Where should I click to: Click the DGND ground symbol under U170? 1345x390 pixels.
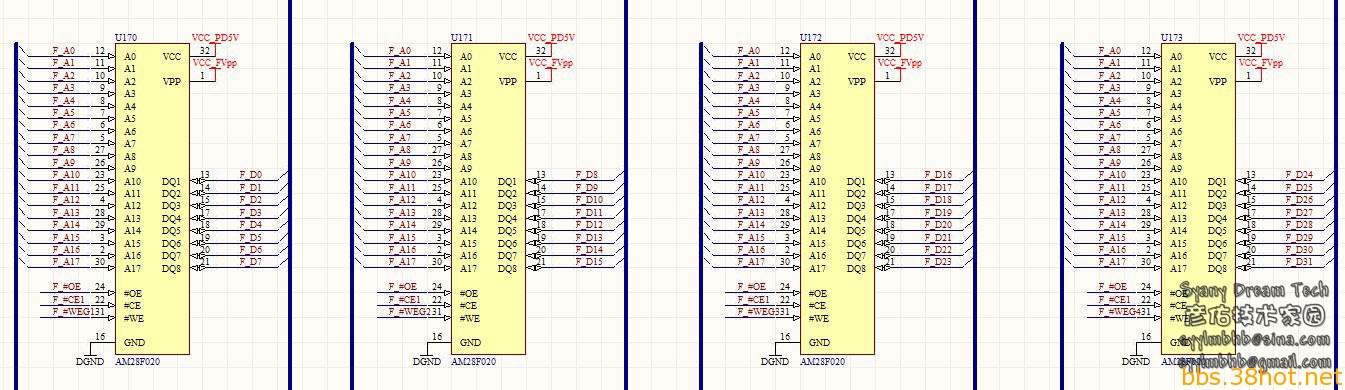pyautogui.click(x=89, y=361)
